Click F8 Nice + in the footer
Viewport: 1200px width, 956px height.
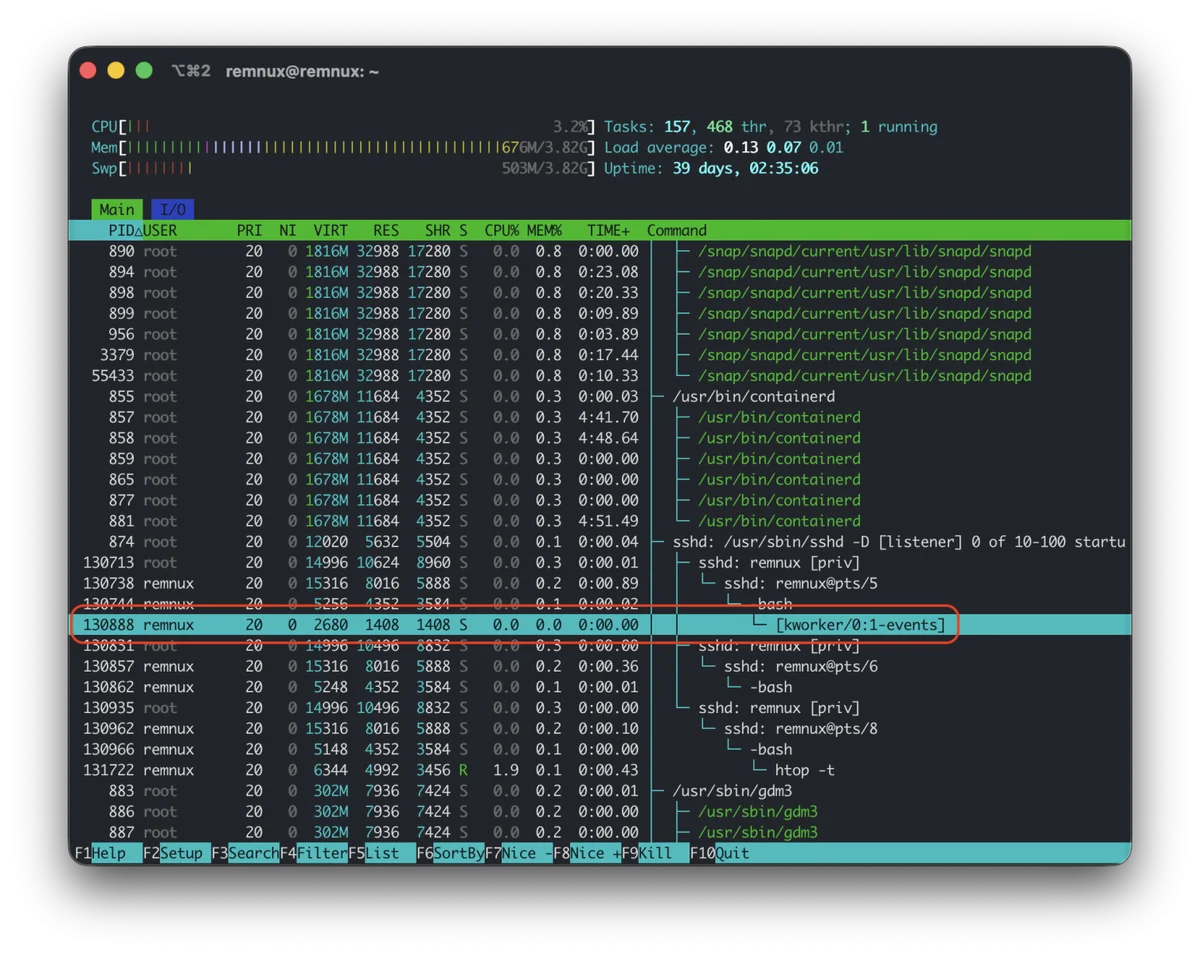click(587, 853)
